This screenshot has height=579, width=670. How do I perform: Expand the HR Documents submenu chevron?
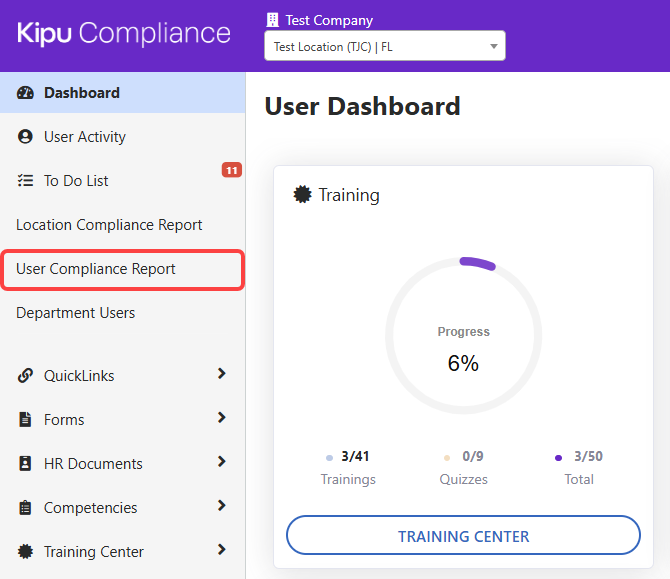[221, 462]
